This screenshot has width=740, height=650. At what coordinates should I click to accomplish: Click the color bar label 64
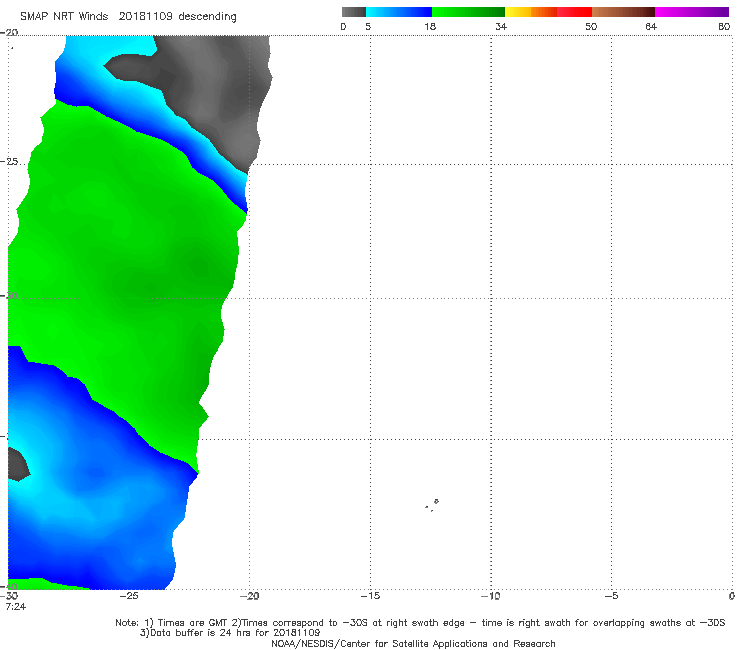[651, 26]
